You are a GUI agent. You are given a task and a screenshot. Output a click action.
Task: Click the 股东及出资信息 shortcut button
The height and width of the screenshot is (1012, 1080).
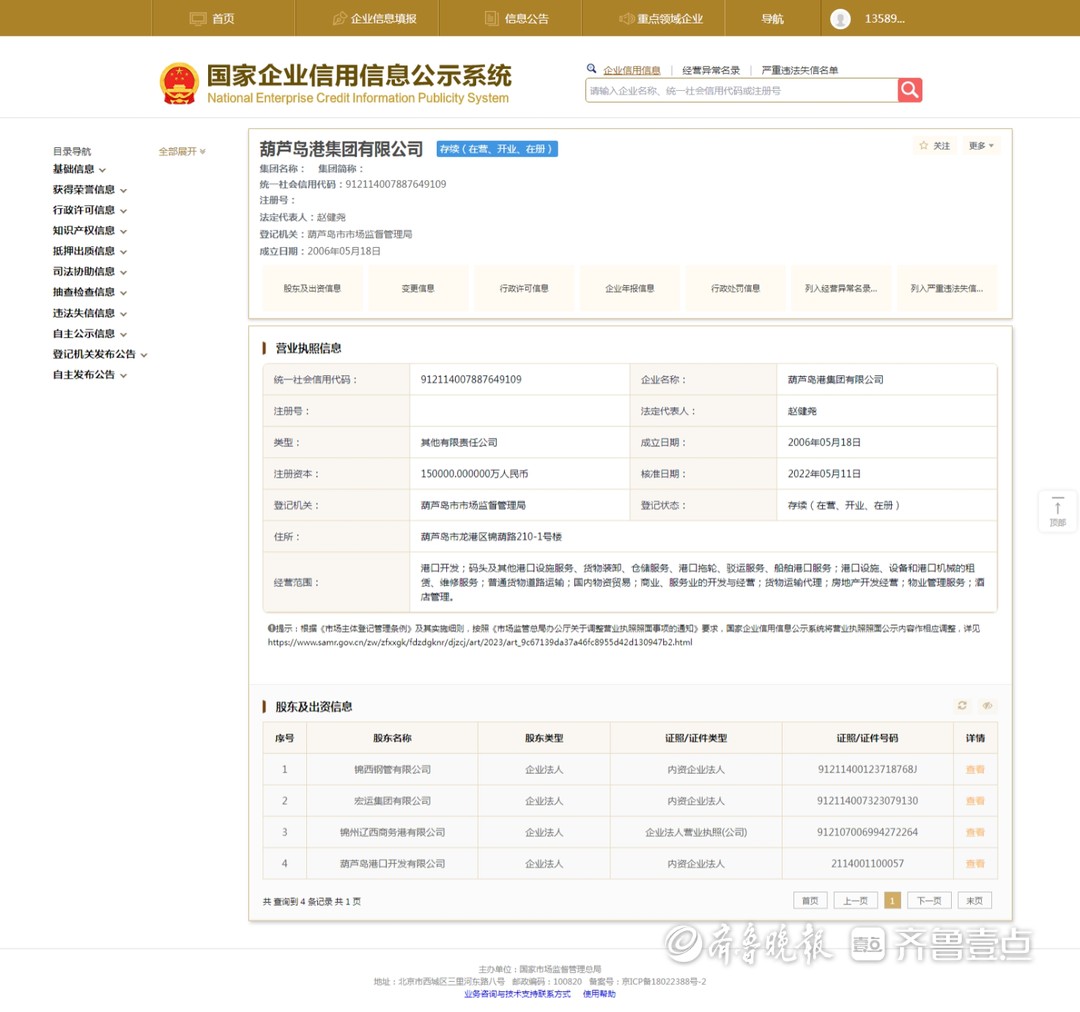point(312,288)
